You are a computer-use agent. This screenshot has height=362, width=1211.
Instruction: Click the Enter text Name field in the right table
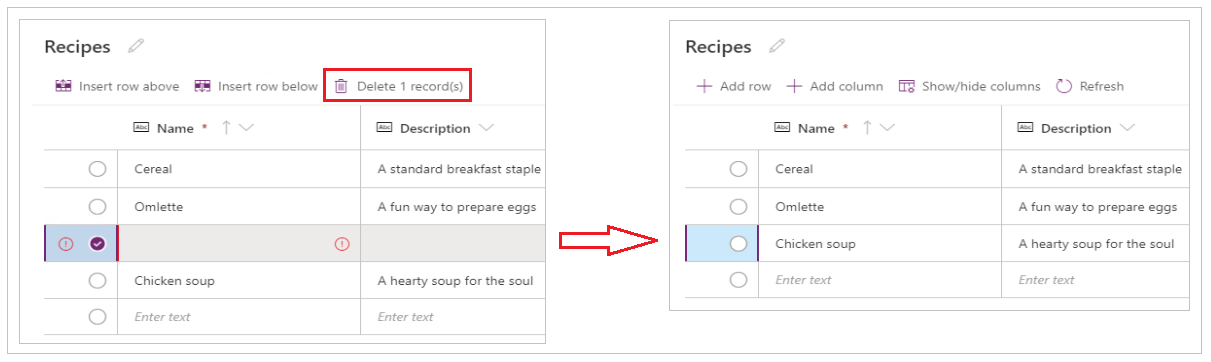pos(880,280)
